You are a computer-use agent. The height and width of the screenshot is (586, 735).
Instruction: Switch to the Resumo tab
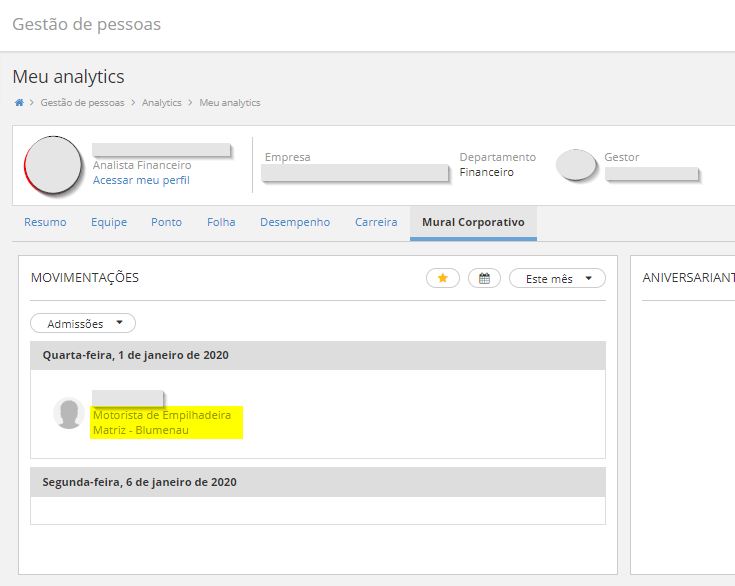[45, 222]
